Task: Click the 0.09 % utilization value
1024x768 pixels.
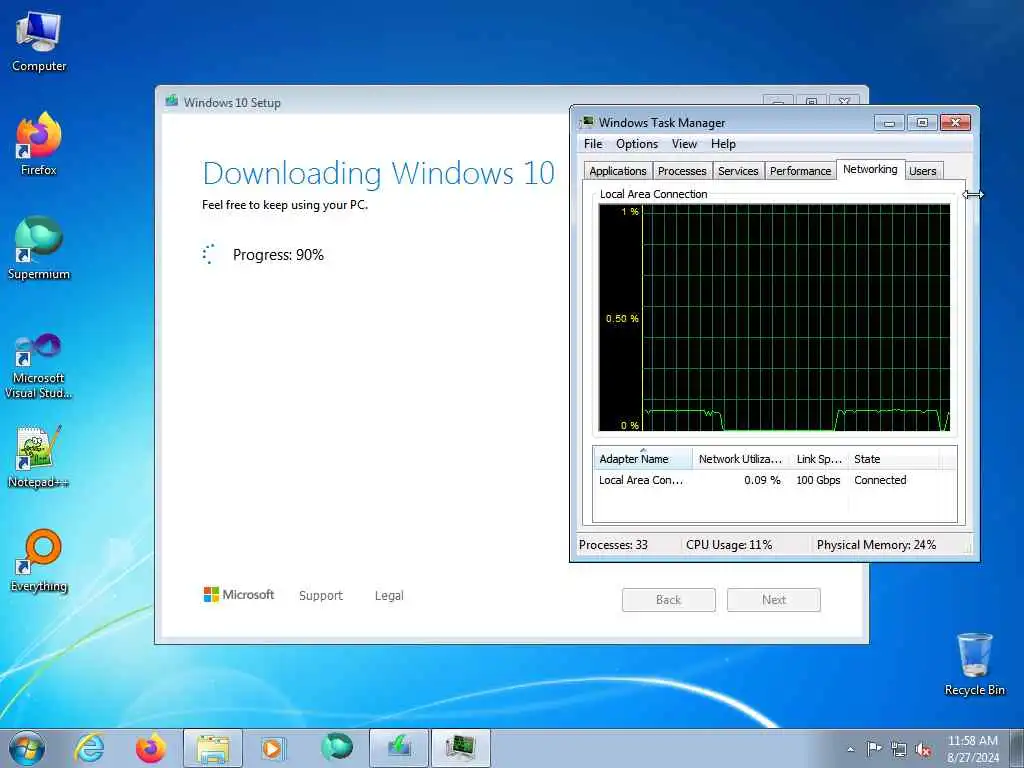Action: point(762,480)
